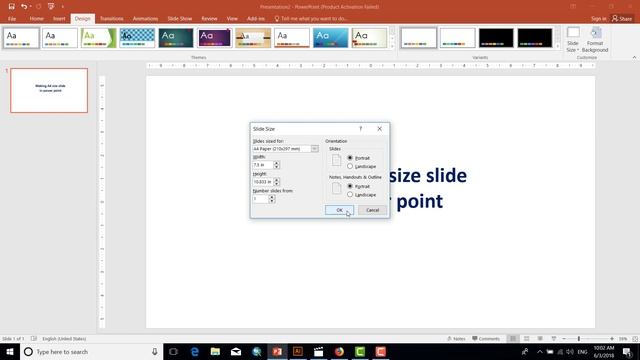The height and width of the screenshot is (360, 640).
Task: Click 'Tell me what you want to do' box
Action: point(311,19)
